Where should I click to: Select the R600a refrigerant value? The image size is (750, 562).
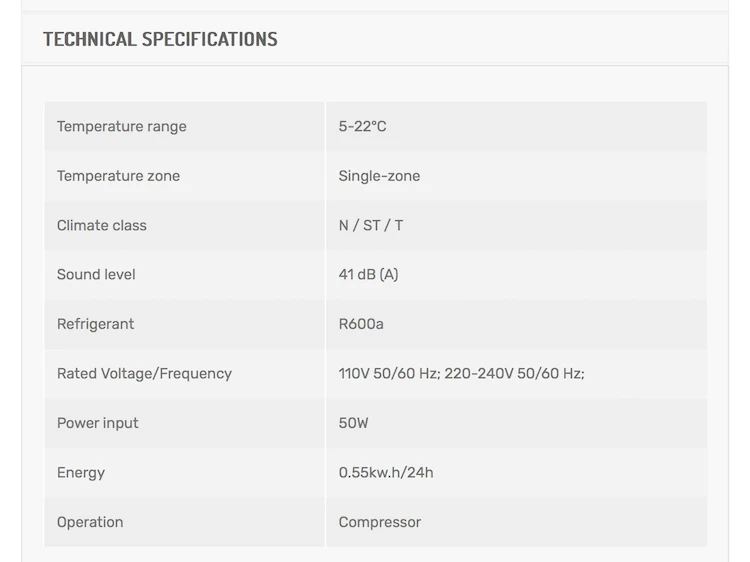click(x=361, y=324)
